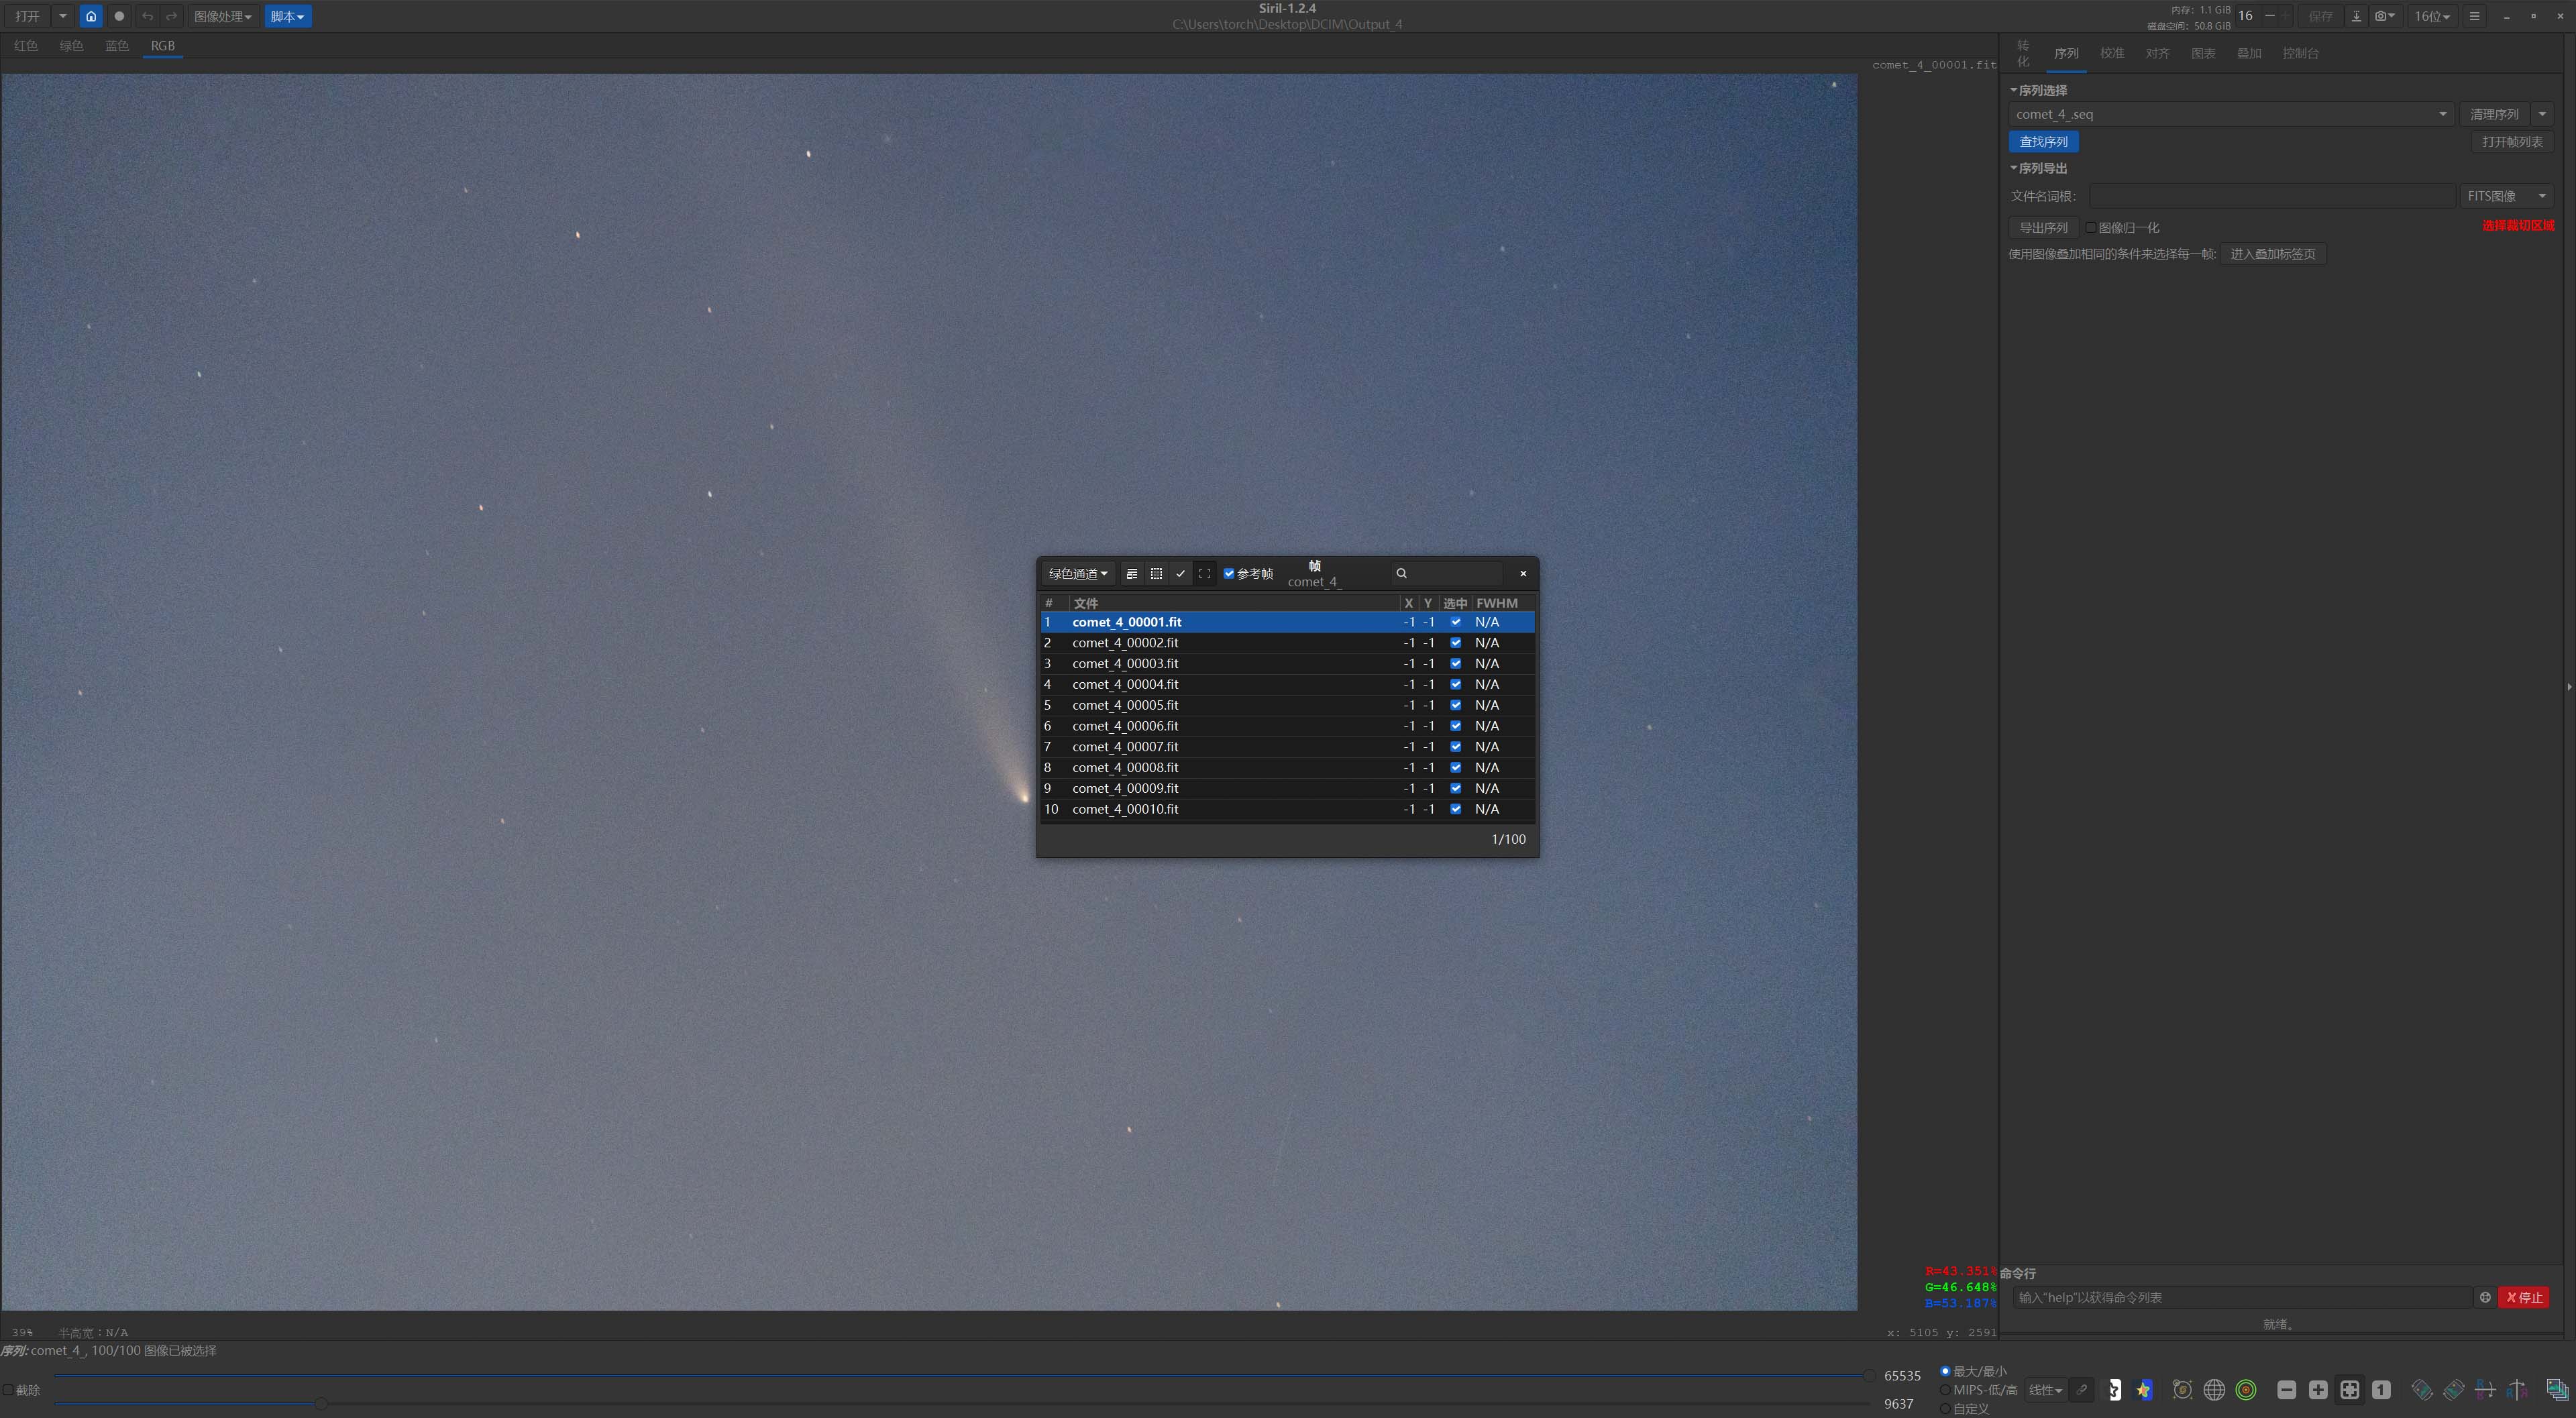Click the 文件名词根 input field
The width and height of the screenshot is (2576, 1418).
pos(2272,196)
